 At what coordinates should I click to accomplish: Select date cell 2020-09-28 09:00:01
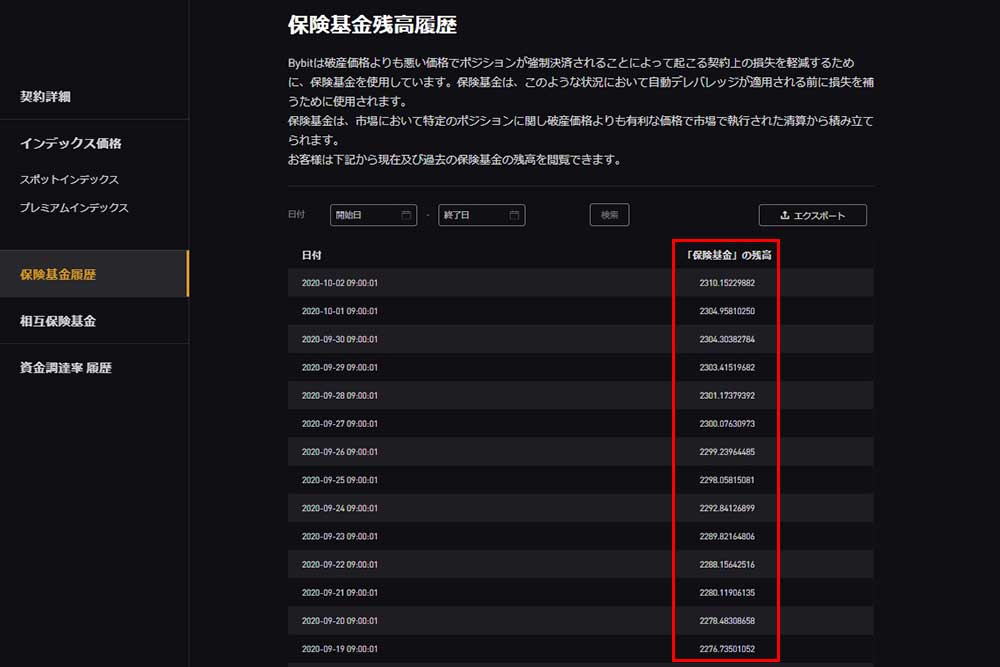[339, 395]
